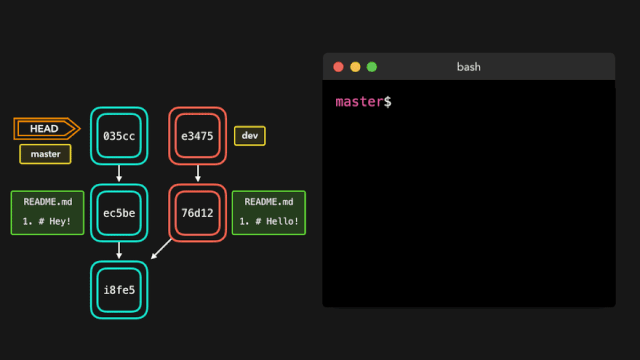Screen dimensions: 640x360
Task: Click arrow between ec5be and i8fe5
Action: [119, 250]
